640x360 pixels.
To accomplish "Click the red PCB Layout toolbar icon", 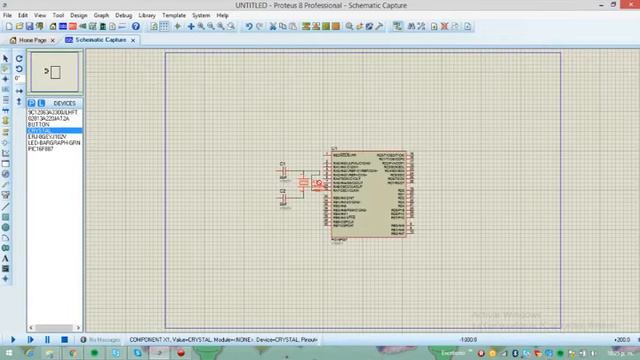I will pos(73,27).
